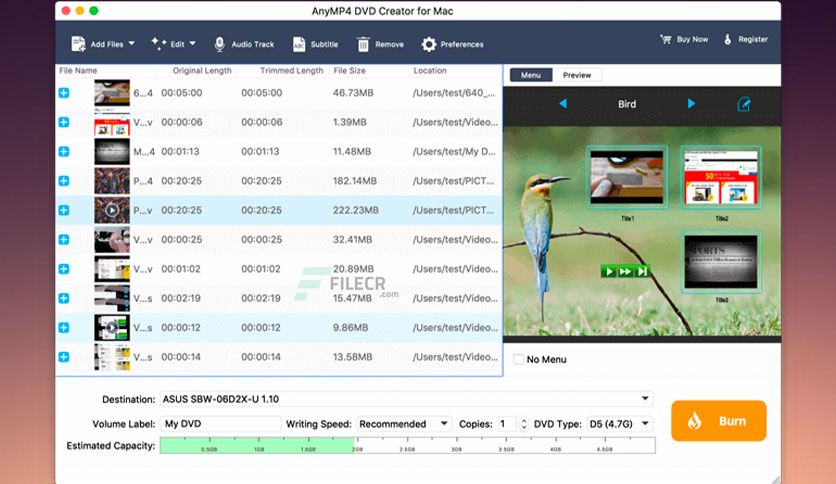Select the Title1 thumbnail in menu preview
Screen dimensions: 836x484
click(627, 178)
